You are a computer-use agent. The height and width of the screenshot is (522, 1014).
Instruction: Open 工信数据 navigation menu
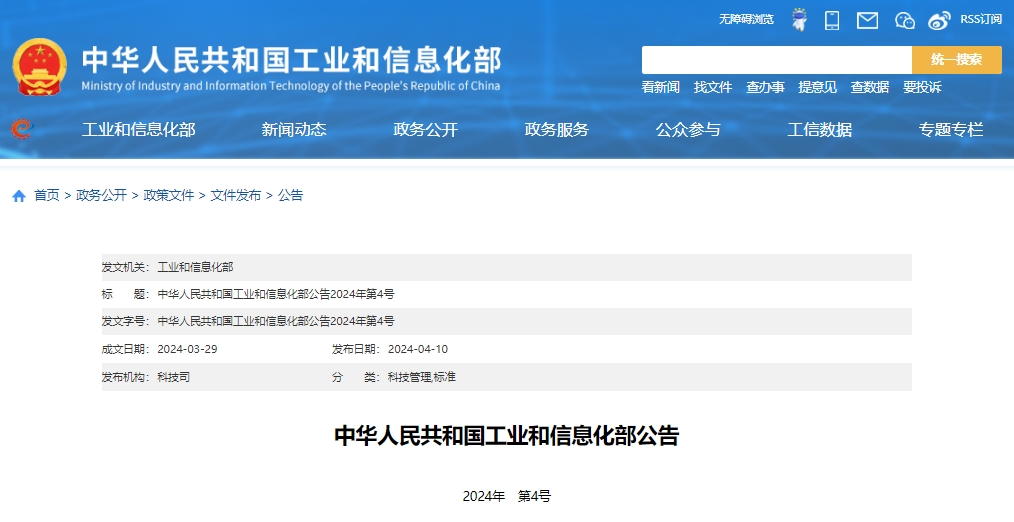[x=819, y=129]
